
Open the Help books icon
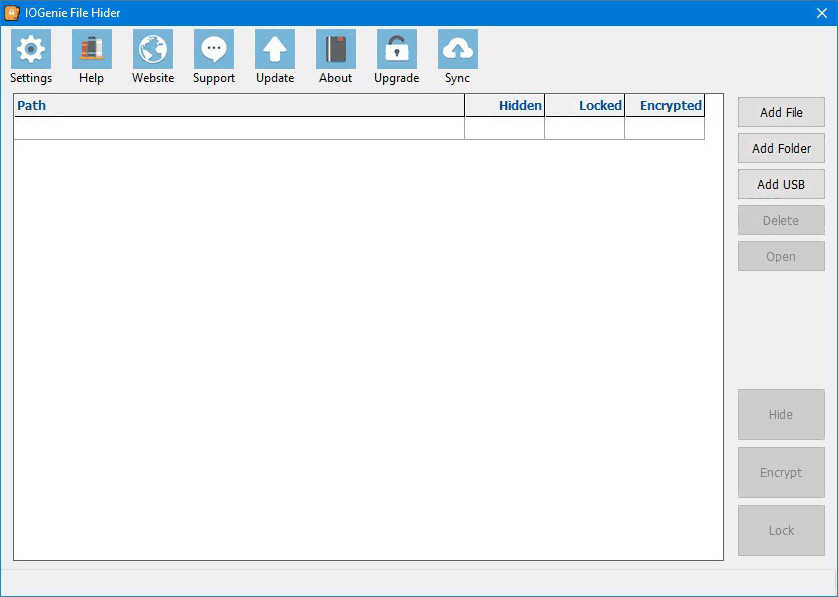[x=92, y=49]
